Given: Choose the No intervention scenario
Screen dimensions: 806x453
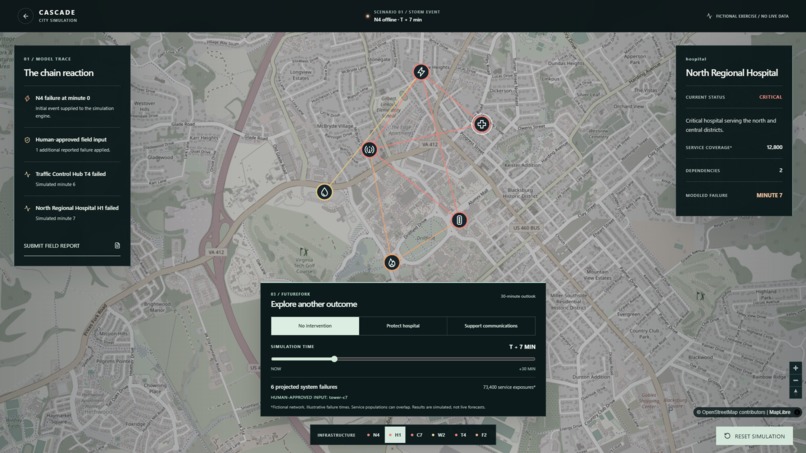Looking at the screenshot, I should 315,326.
